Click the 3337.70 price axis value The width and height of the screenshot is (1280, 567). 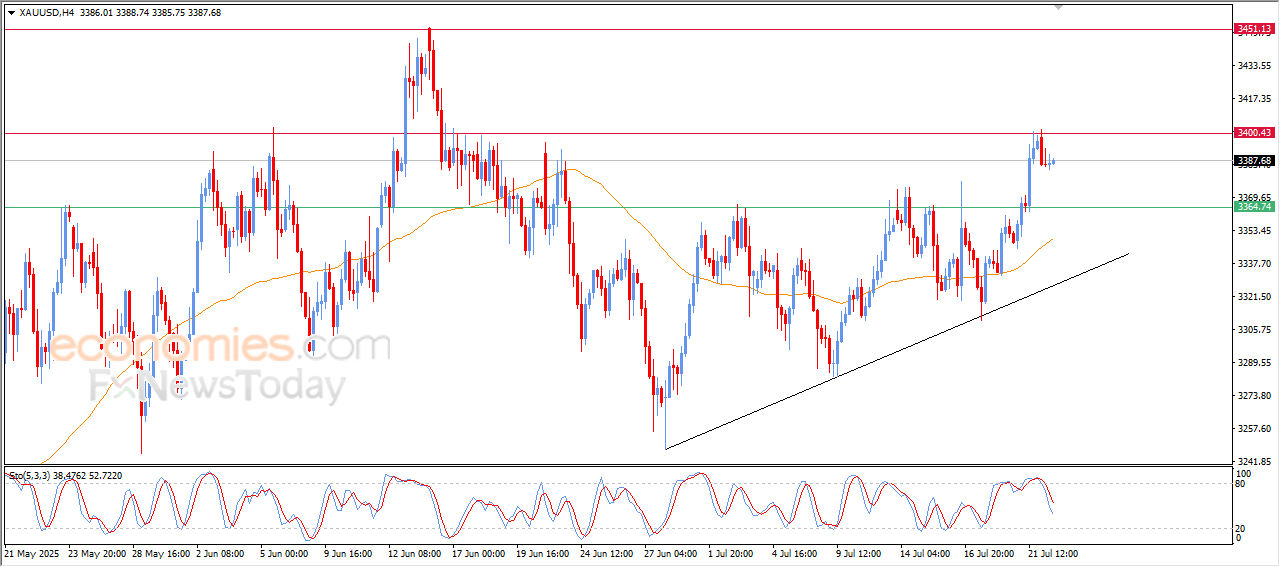coord(1254,264)
